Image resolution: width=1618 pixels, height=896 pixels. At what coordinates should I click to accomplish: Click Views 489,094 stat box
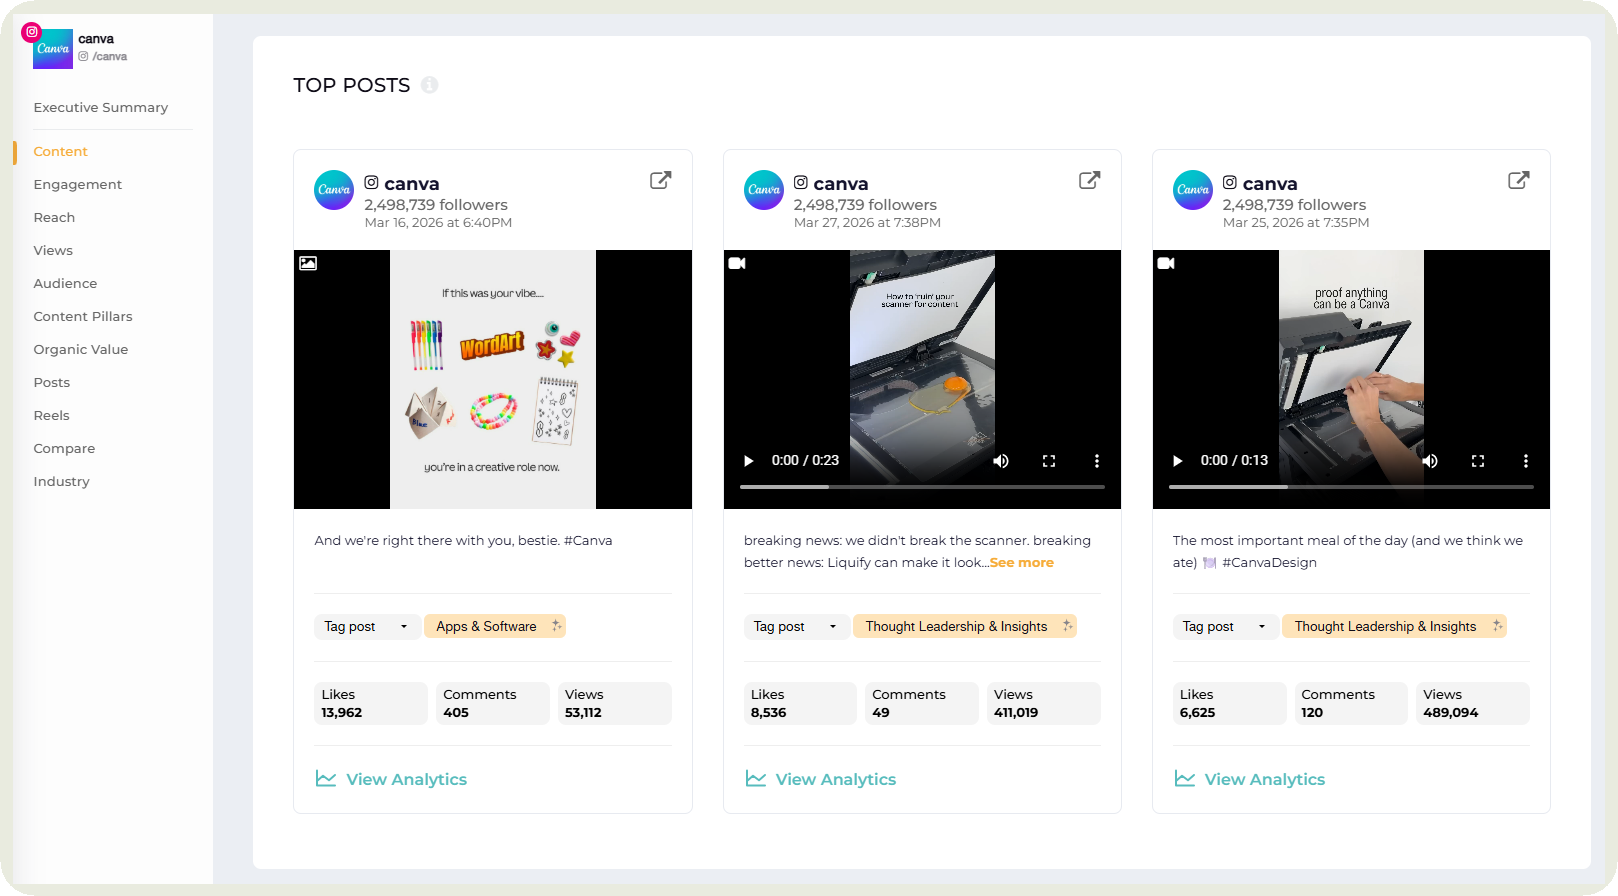coord(1473,703)
